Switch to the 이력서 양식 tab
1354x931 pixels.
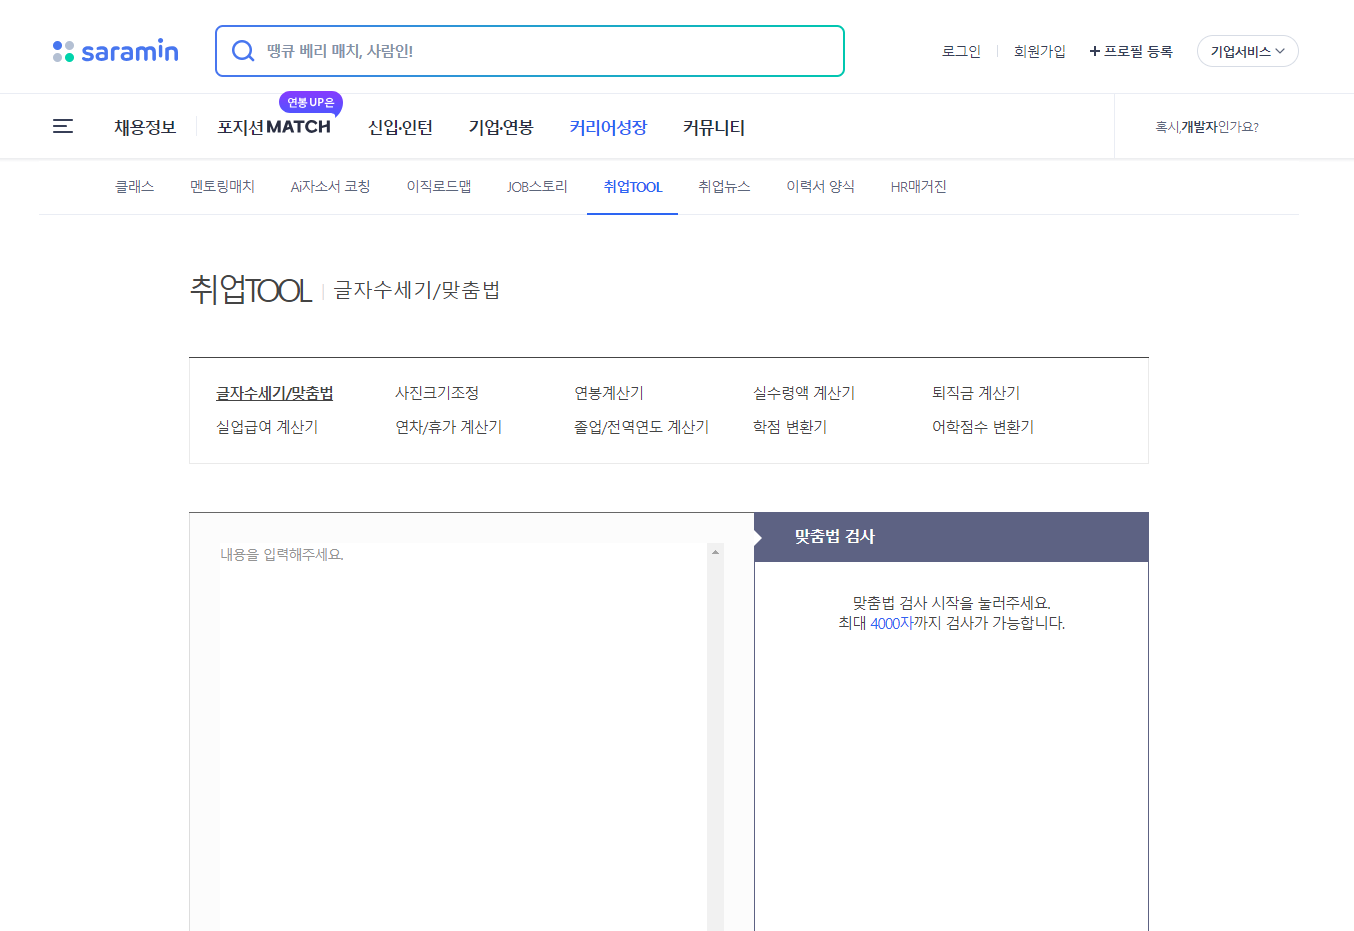[x=820, y=186]
